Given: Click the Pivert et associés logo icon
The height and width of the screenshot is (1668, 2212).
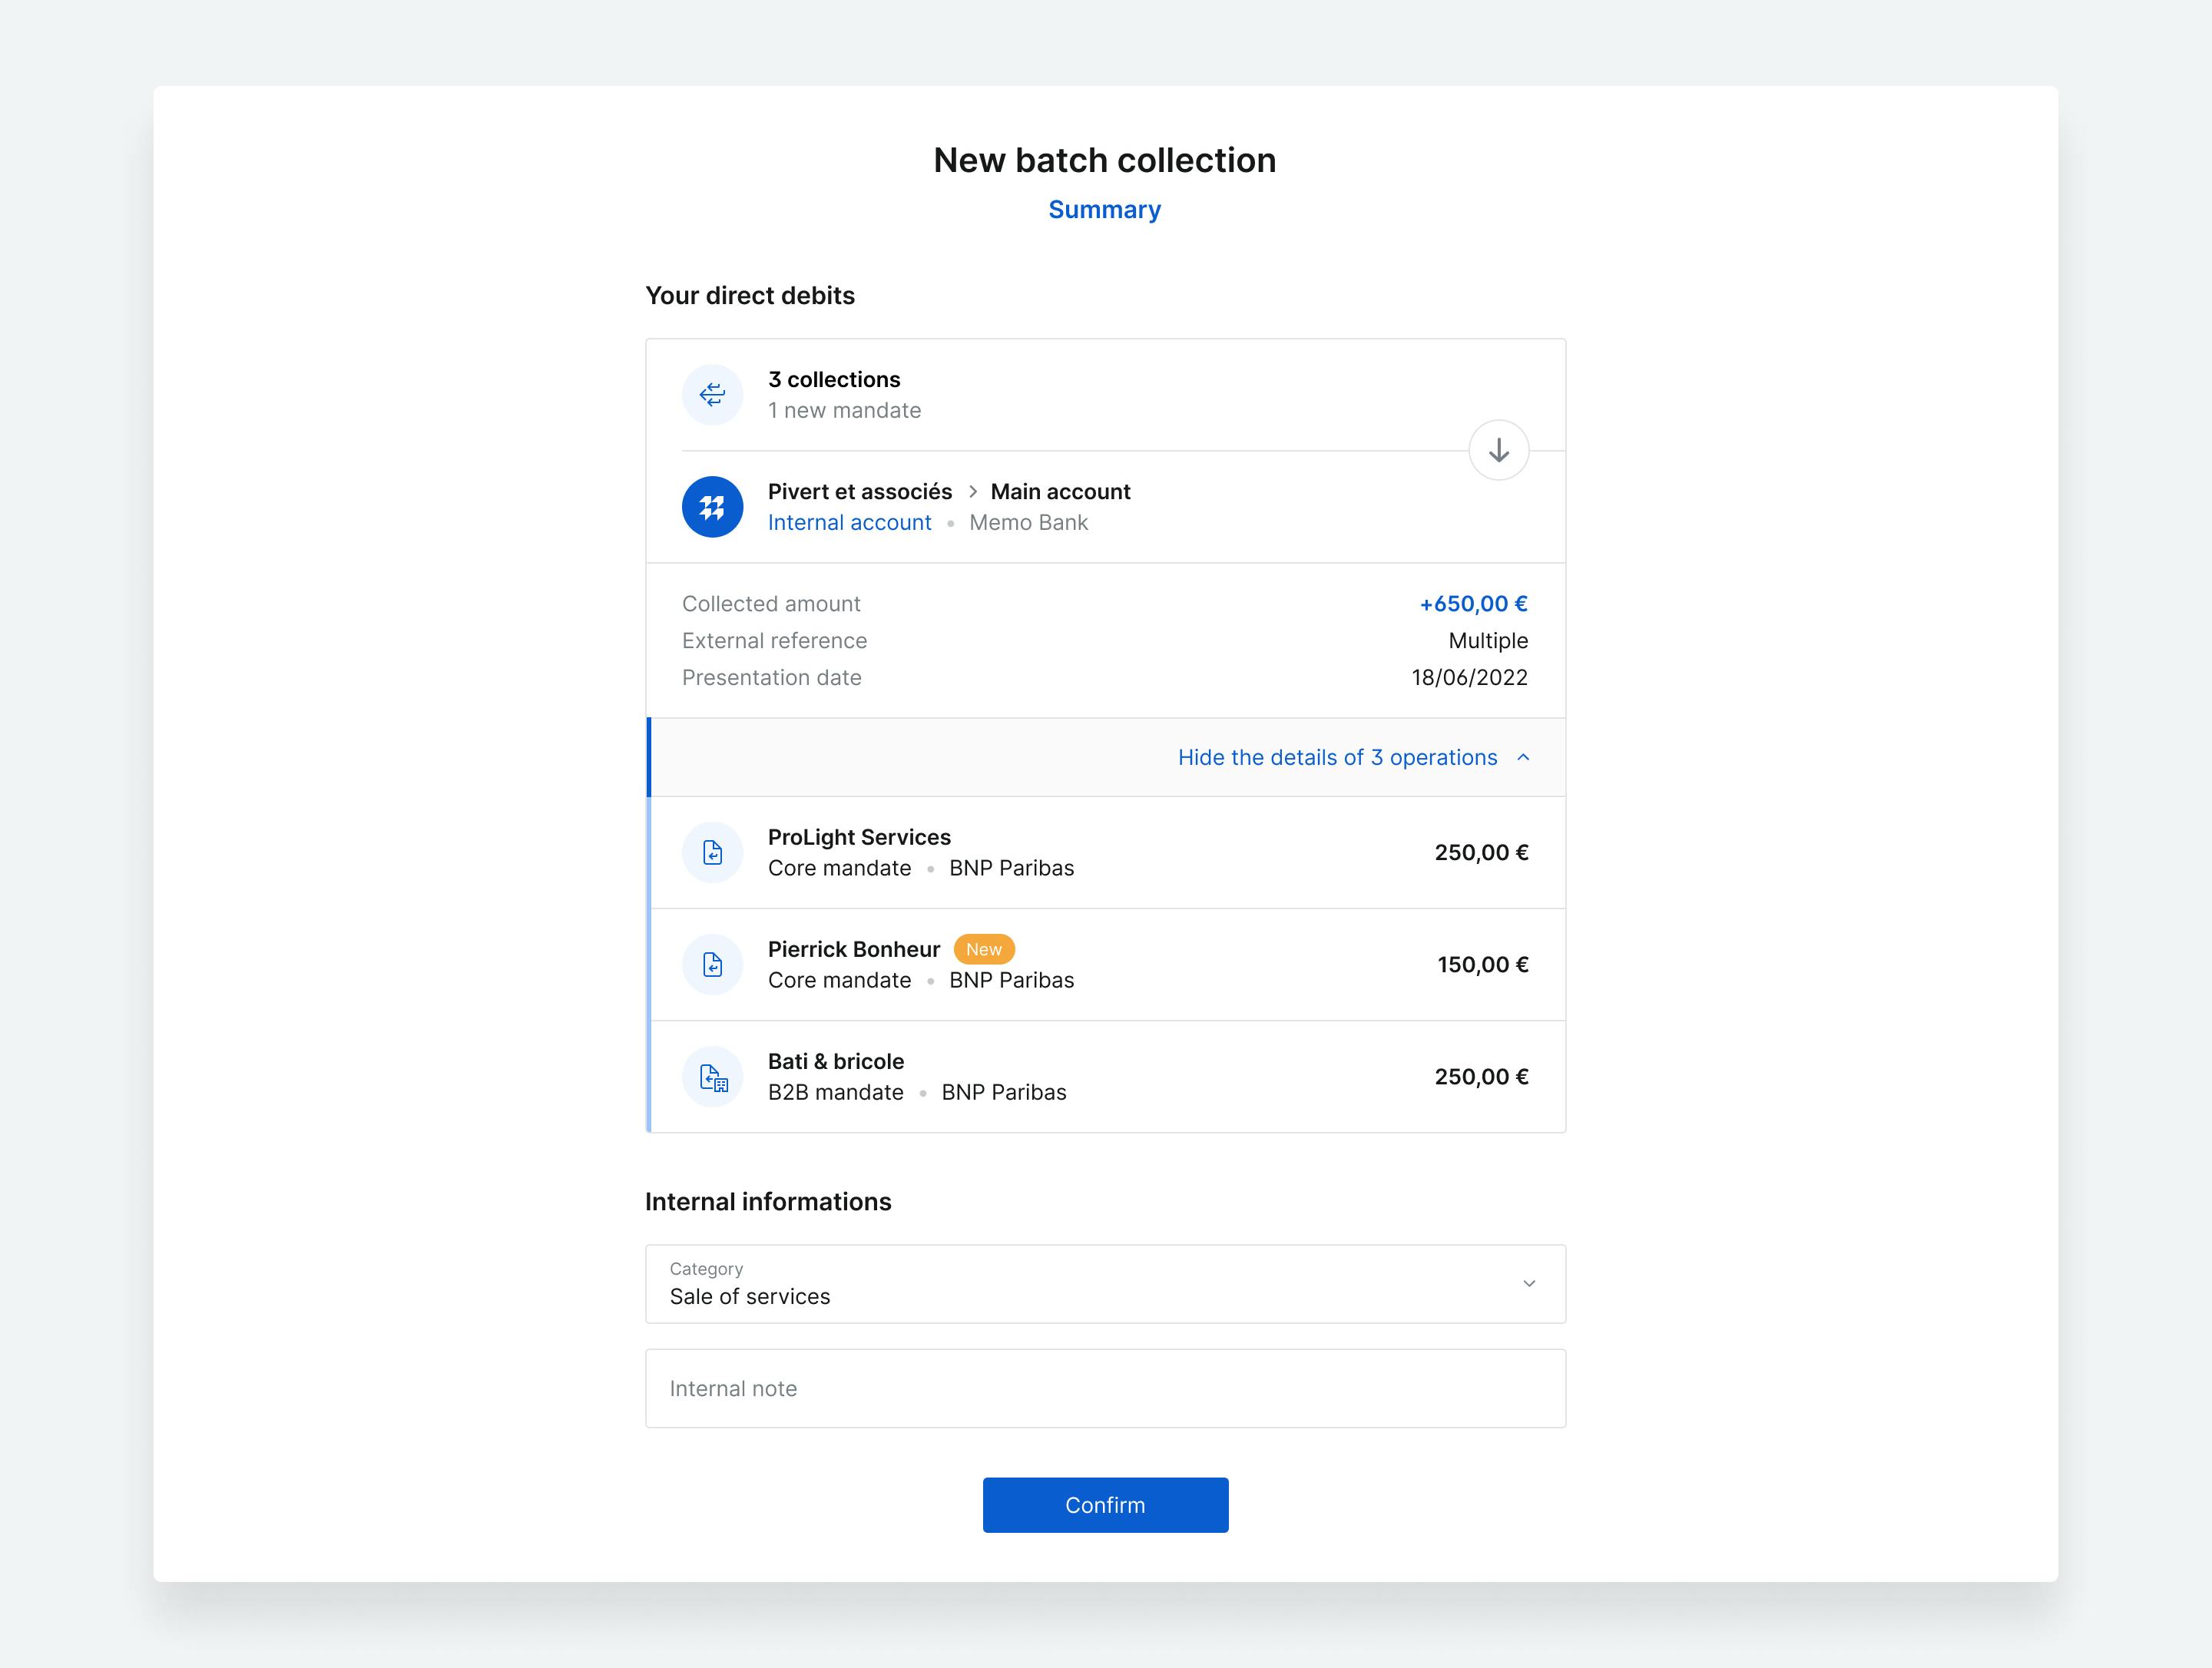Looking at the screenshot, I should [x=712, y=507].
